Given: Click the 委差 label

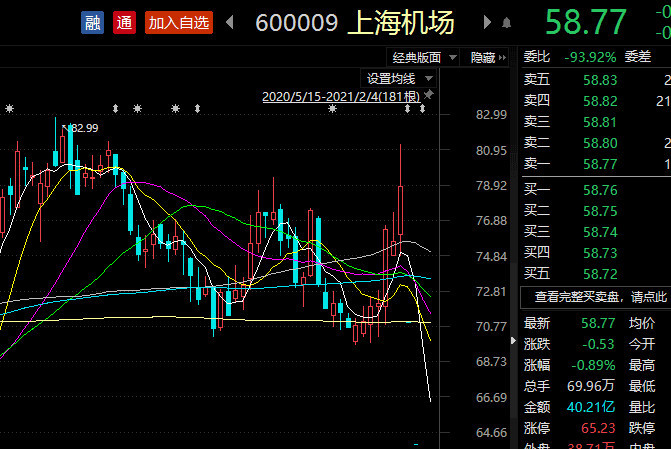Looking at the screenshot, I should 638,56.
